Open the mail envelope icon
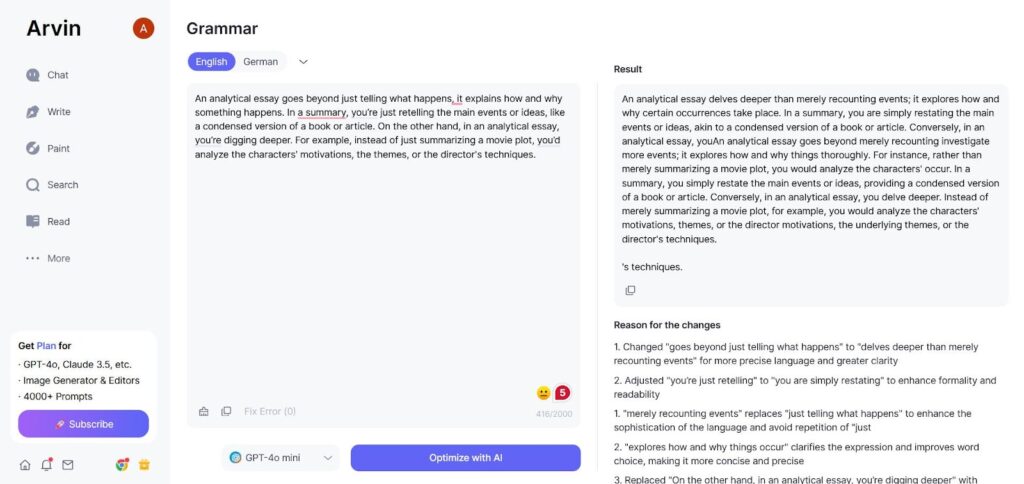This screenshot has height=484, width=1024. point(68,465)
